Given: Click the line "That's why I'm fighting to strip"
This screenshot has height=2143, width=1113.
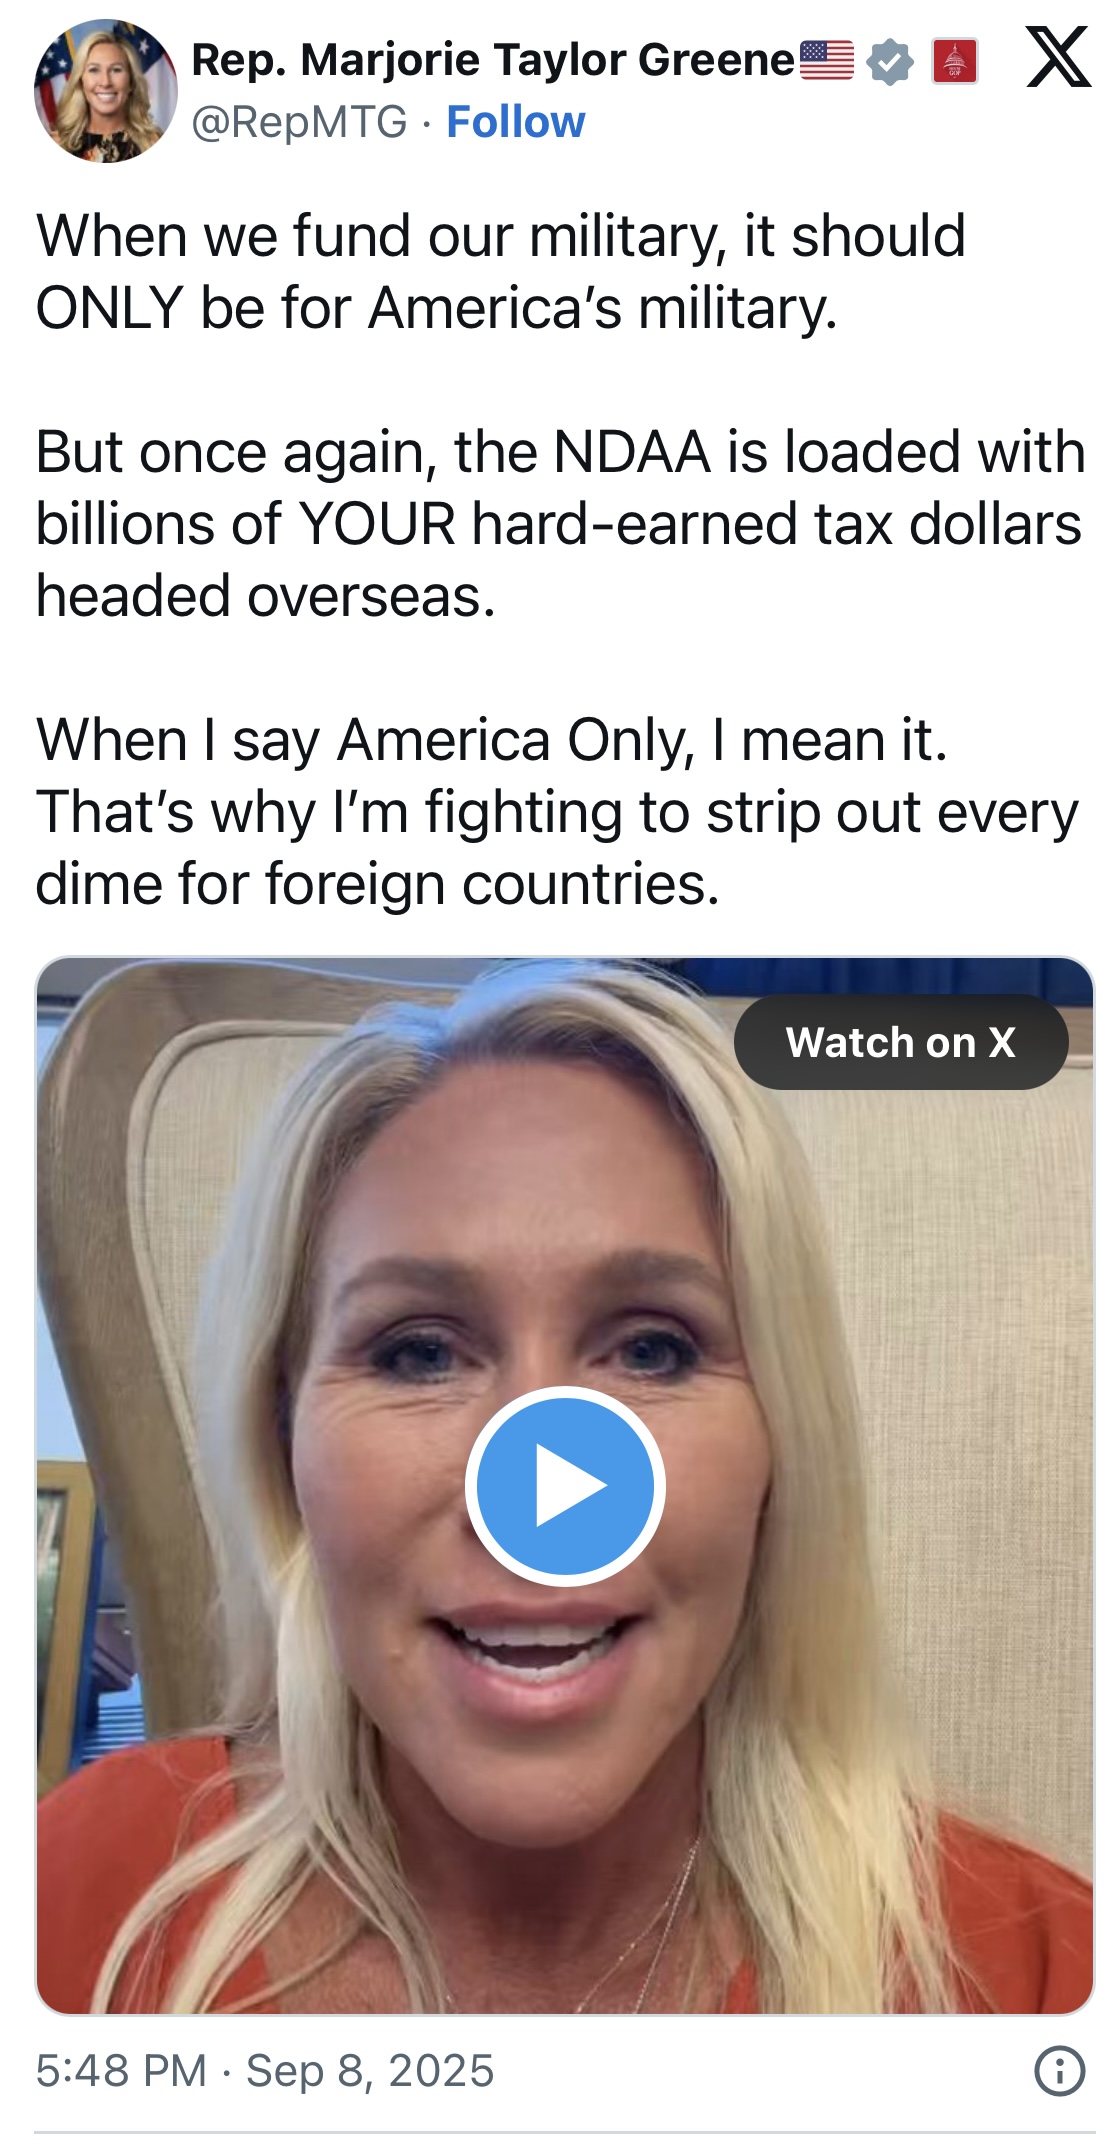Looking at the screenshot, I should [558, 812].
